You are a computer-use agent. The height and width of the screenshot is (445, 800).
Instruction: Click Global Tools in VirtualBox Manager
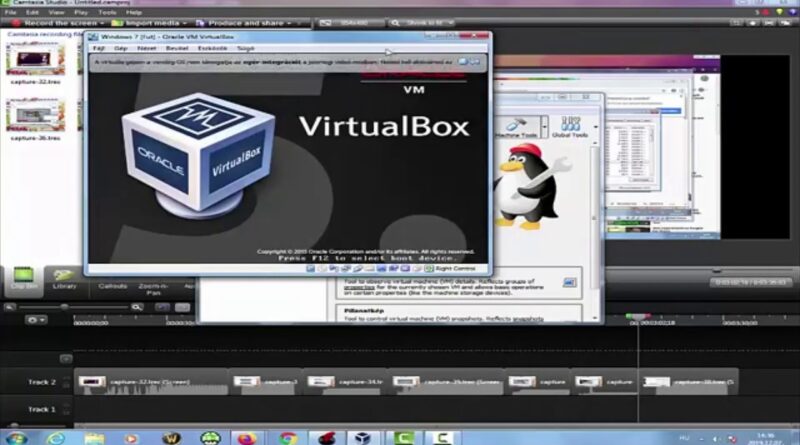click(x=570, y=127)
